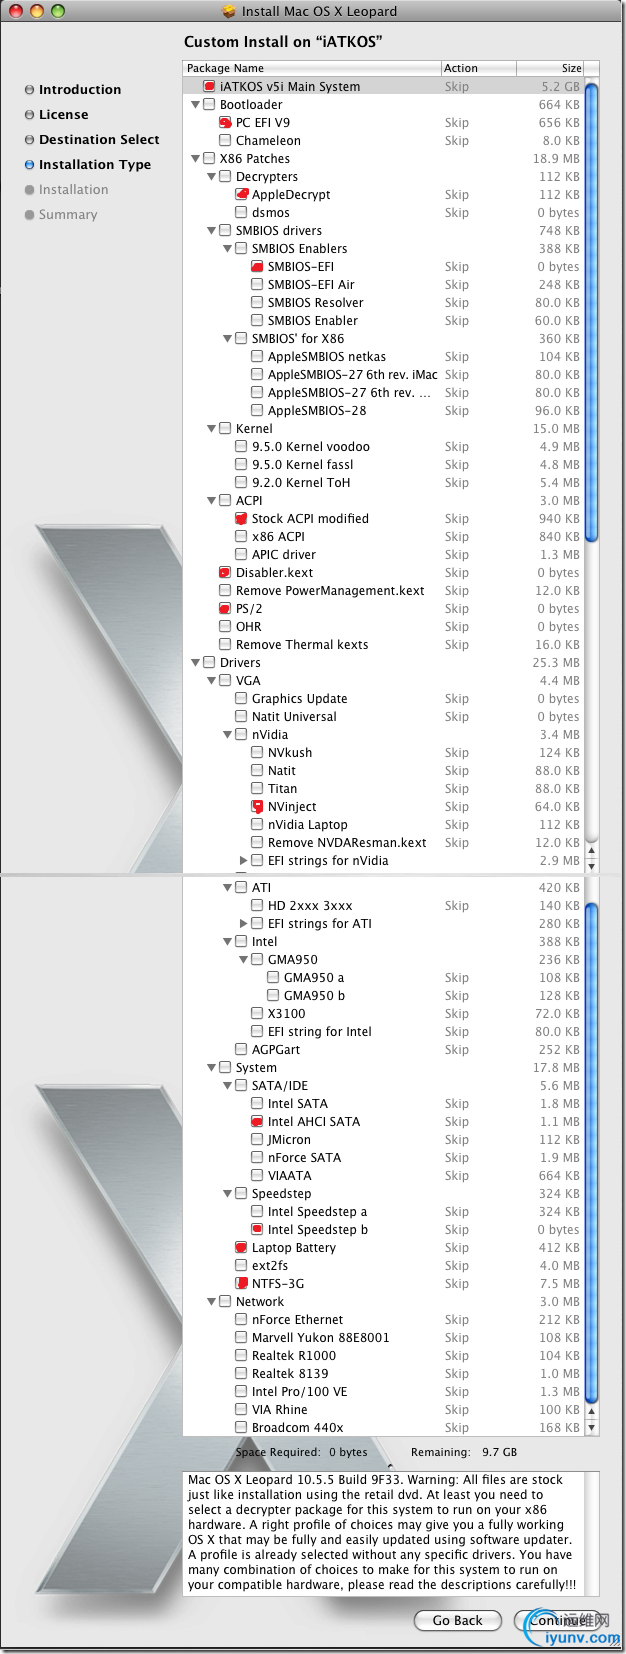Viewport: 626px width, 1654px height.
Task: Select the Broadcom 440x row
Action: click(x=383, y=1428)
